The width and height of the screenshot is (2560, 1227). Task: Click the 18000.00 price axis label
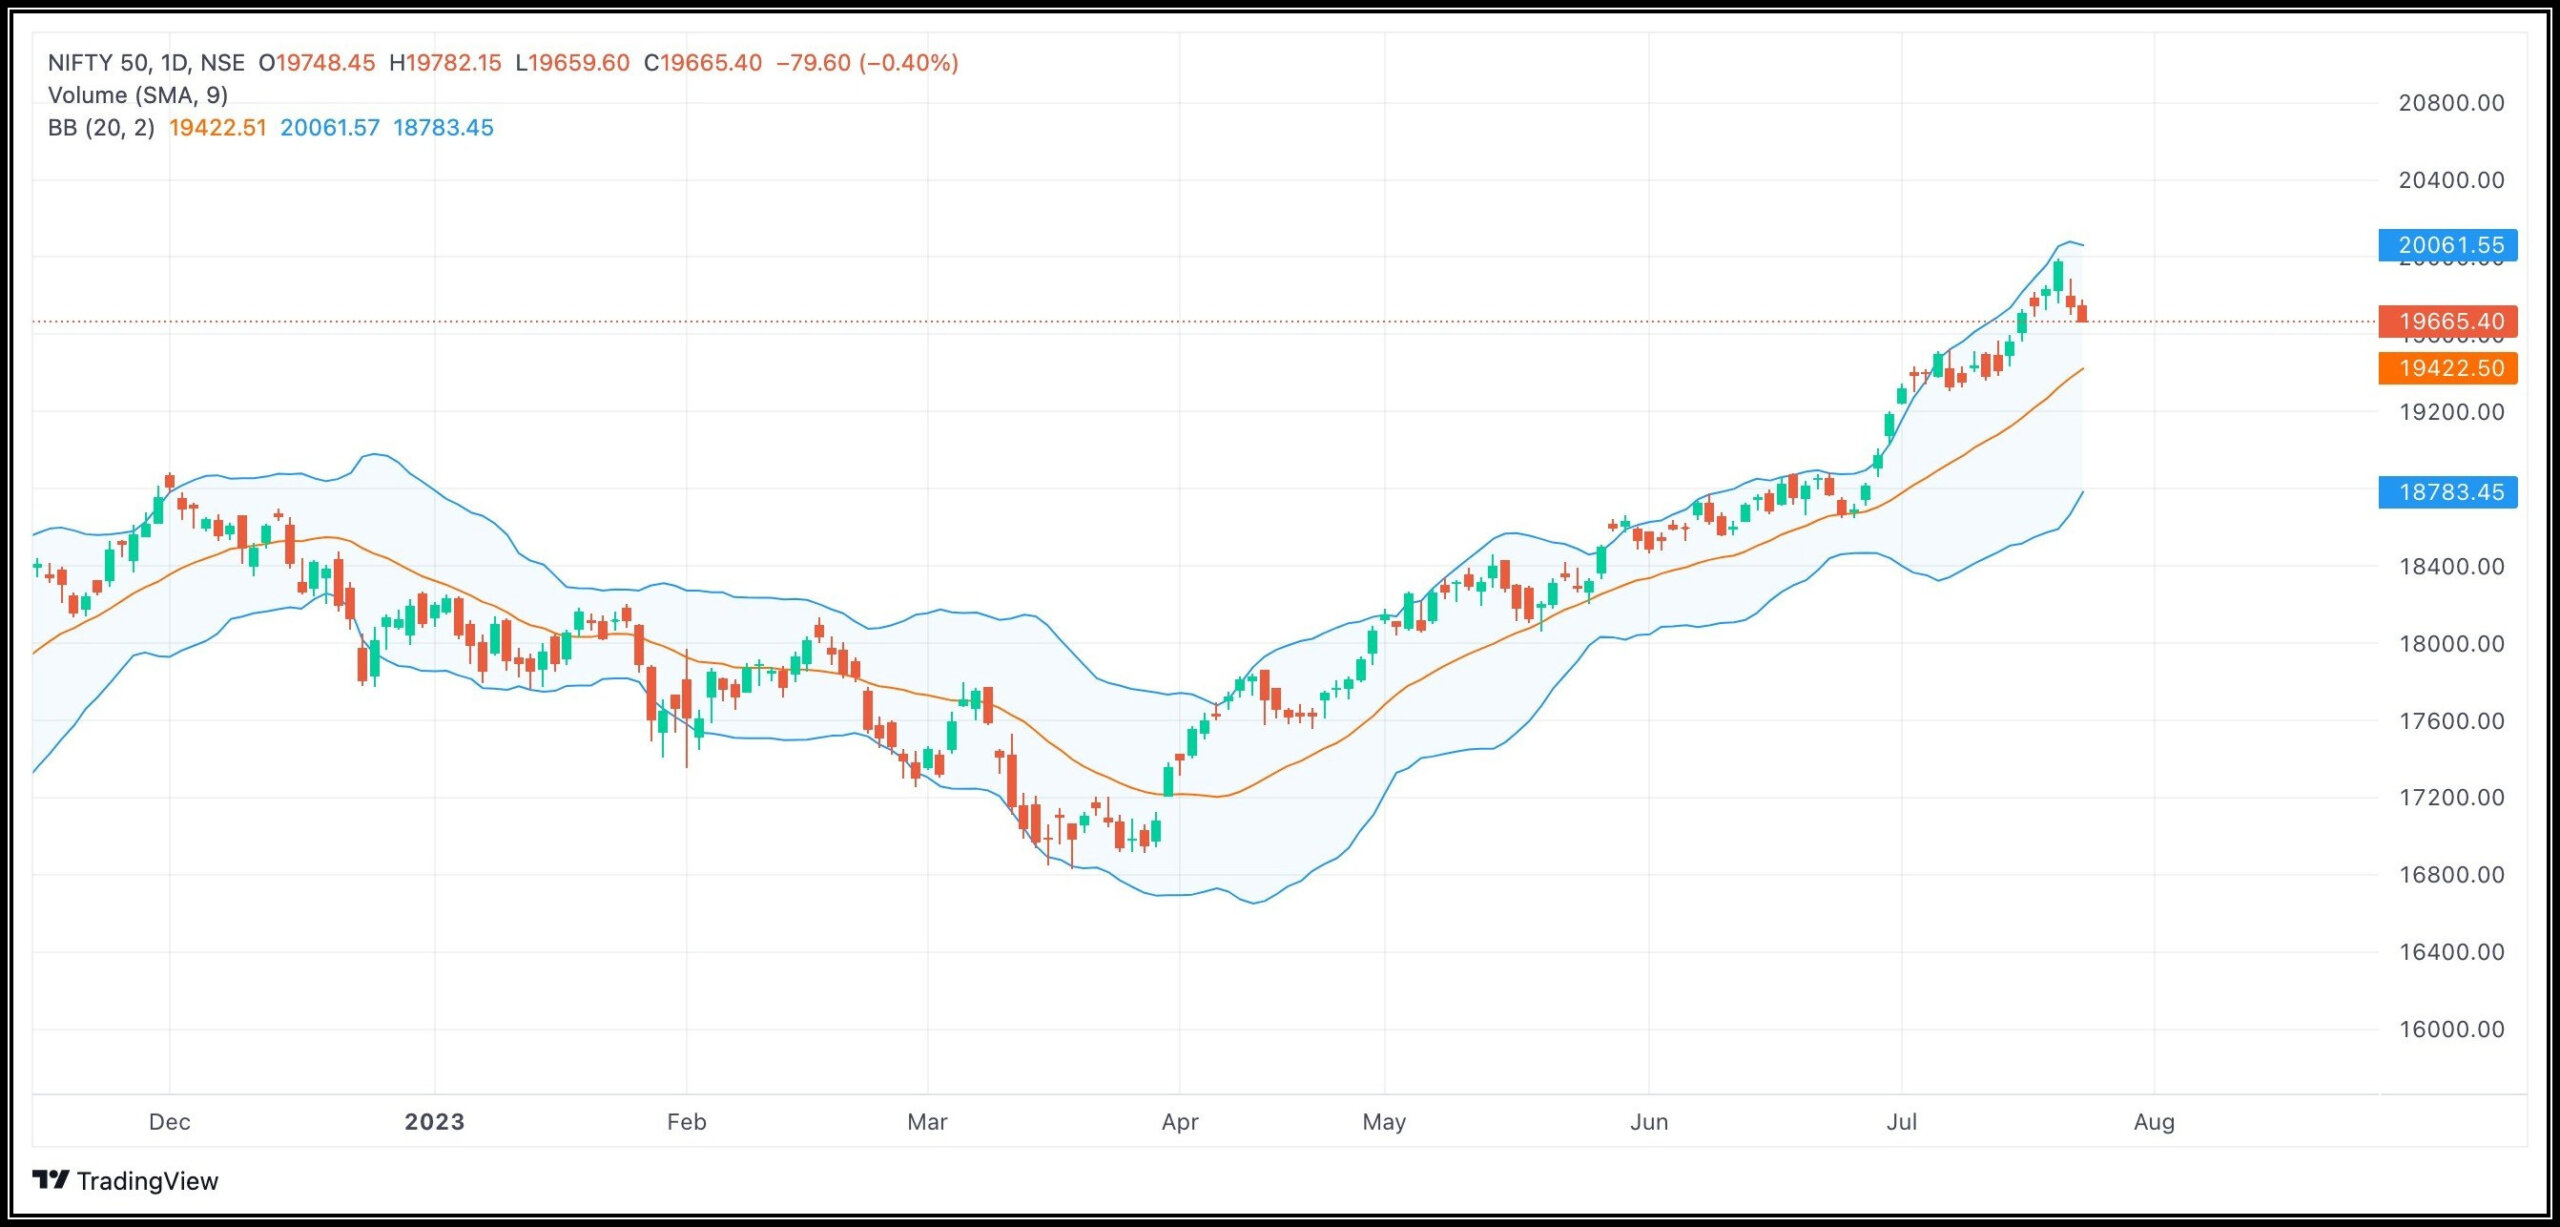(x=2452, y=643)
